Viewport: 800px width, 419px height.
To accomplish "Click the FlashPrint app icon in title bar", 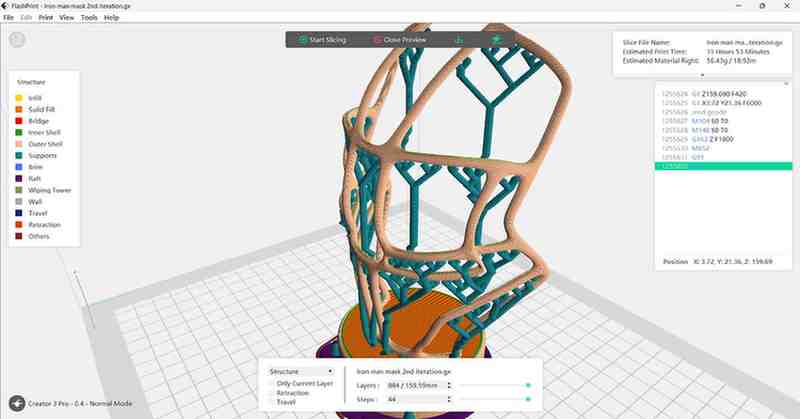I will (5, 6).
